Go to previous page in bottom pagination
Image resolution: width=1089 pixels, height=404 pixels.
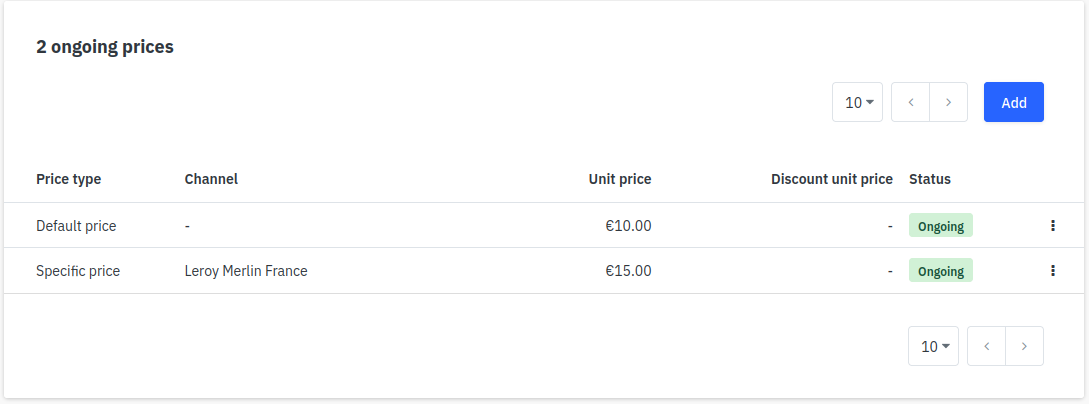pyautogui.click(x=987, y=346)
